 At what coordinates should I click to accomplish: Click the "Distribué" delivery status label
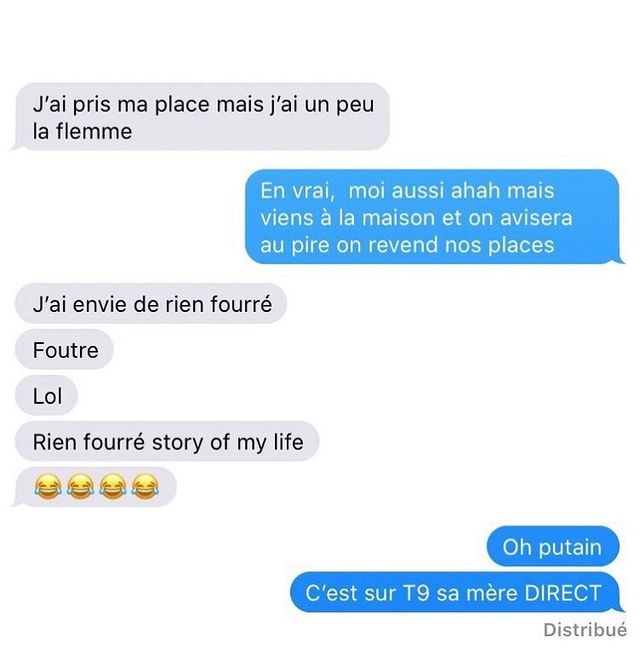click(x=585, y=630)
